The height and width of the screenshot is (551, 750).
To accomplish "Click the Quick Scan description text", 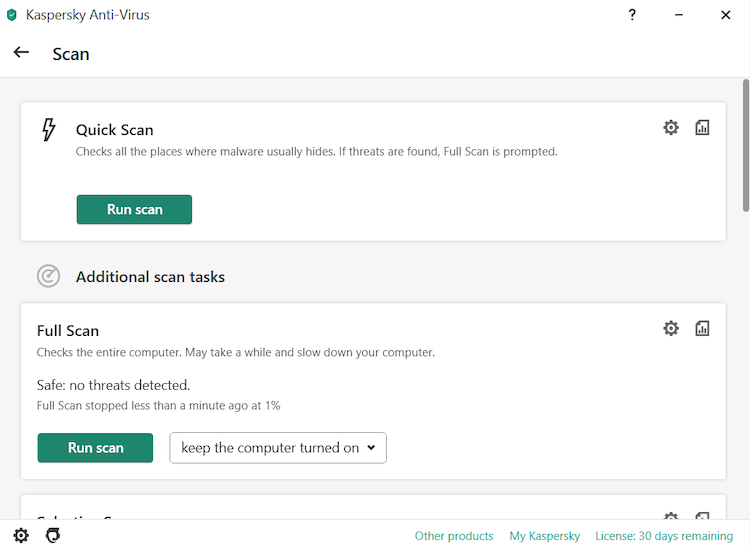I will 317,152.
